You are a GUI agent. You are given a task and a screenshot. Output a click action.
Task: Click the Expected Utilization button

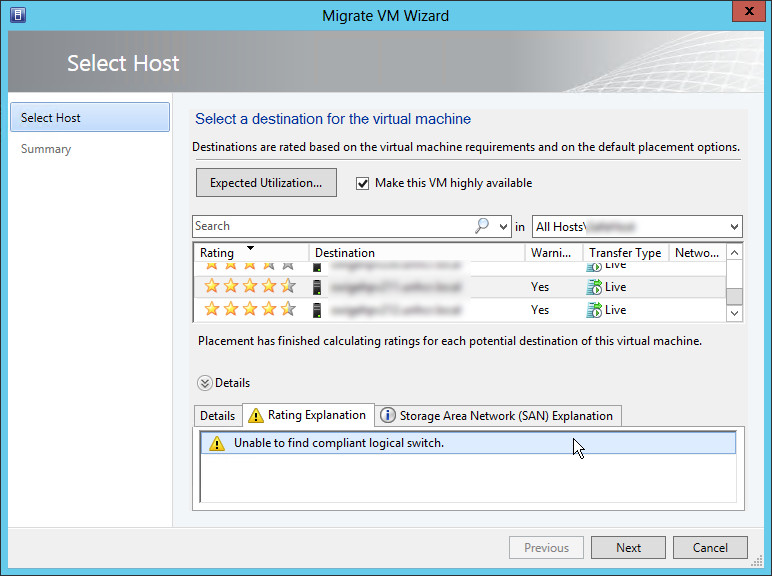pos(266,183)
